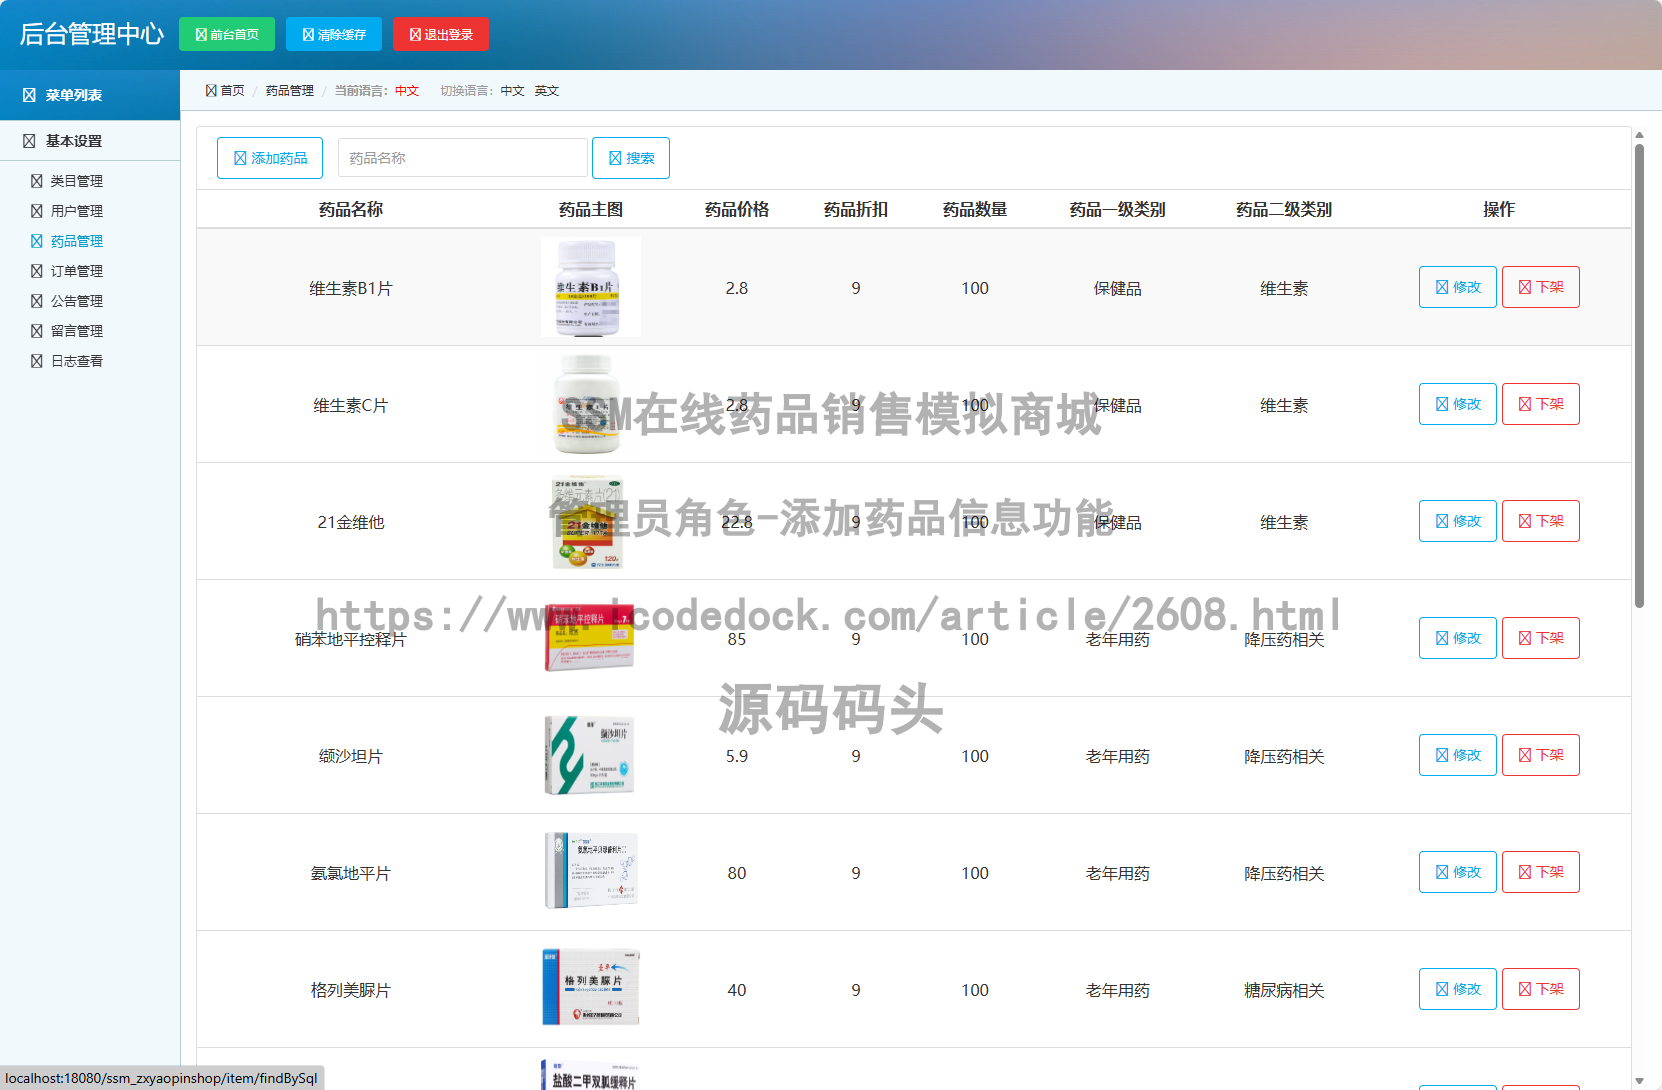Collapse the 基本设置 group

(x=66, y=140)
